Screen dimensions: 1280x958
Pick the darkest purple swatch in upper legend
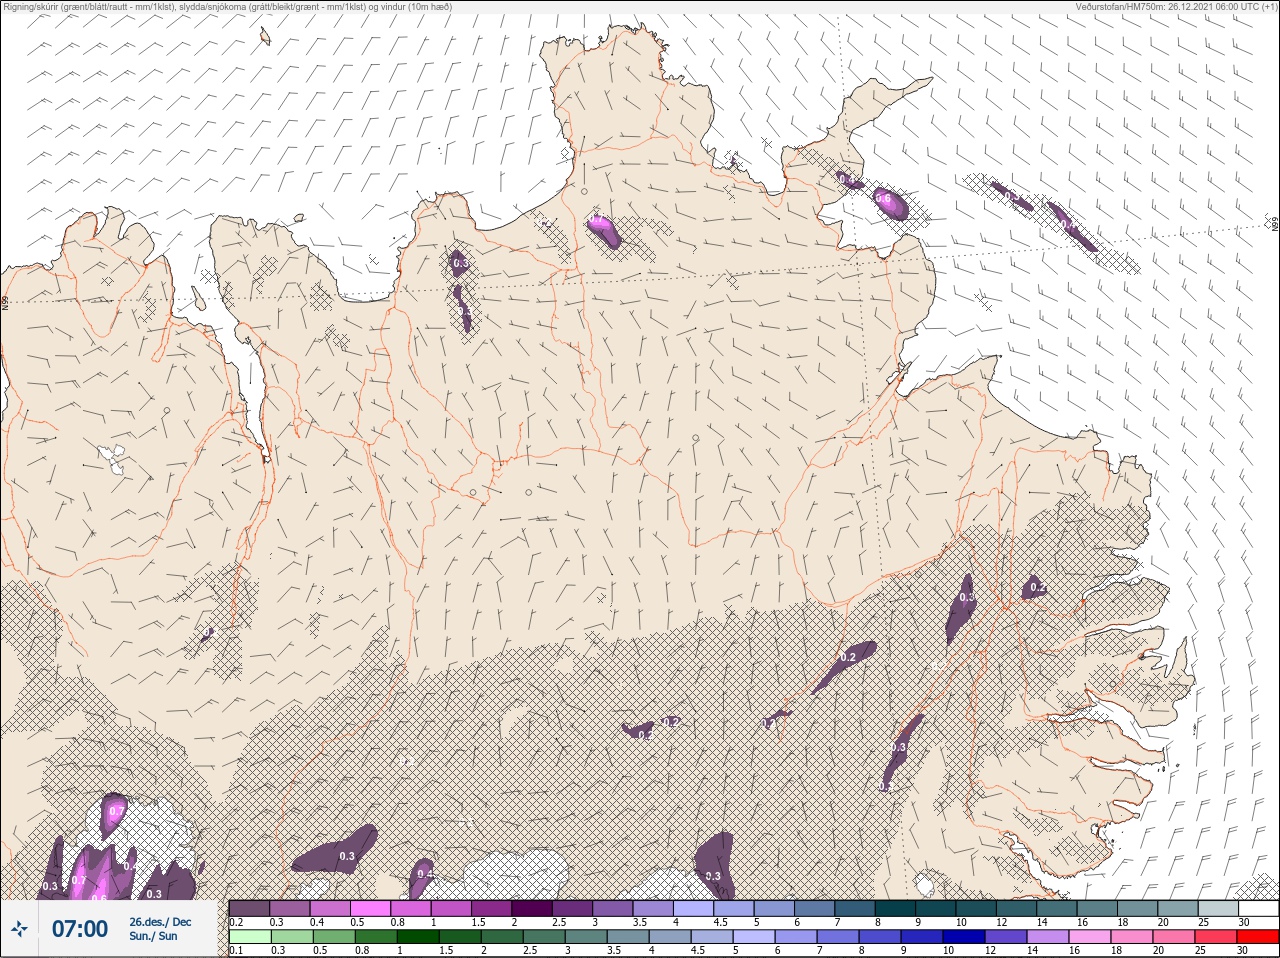[532, 909]
